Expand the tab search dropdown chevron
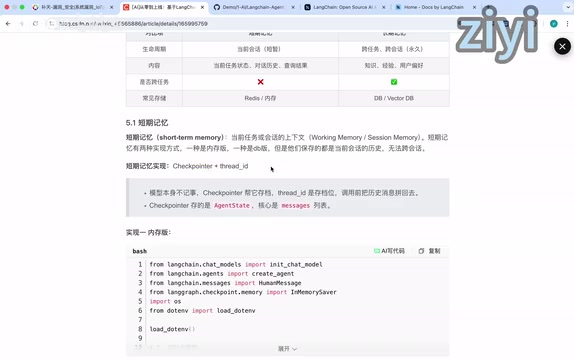 [568, 7]
